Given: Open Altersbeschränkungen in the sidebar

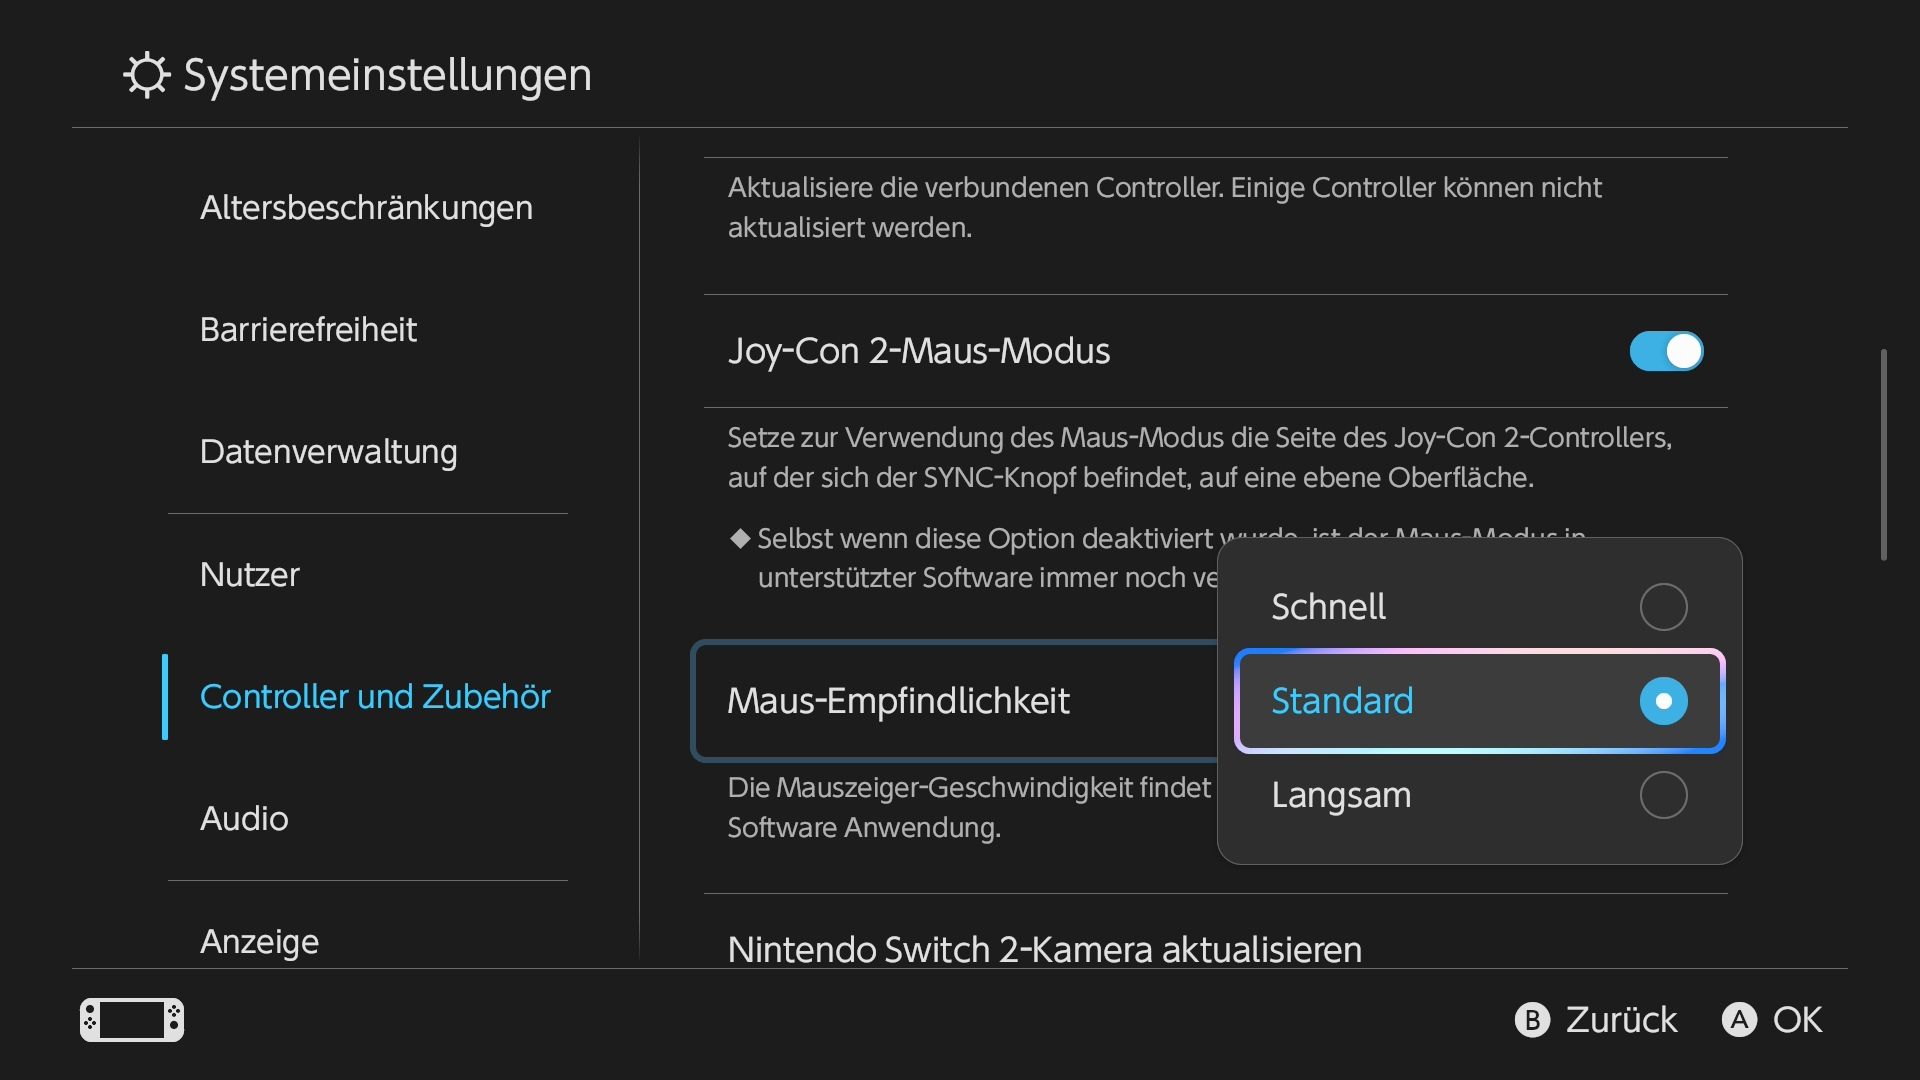Looking at the screenshot, I should [366, 208].
